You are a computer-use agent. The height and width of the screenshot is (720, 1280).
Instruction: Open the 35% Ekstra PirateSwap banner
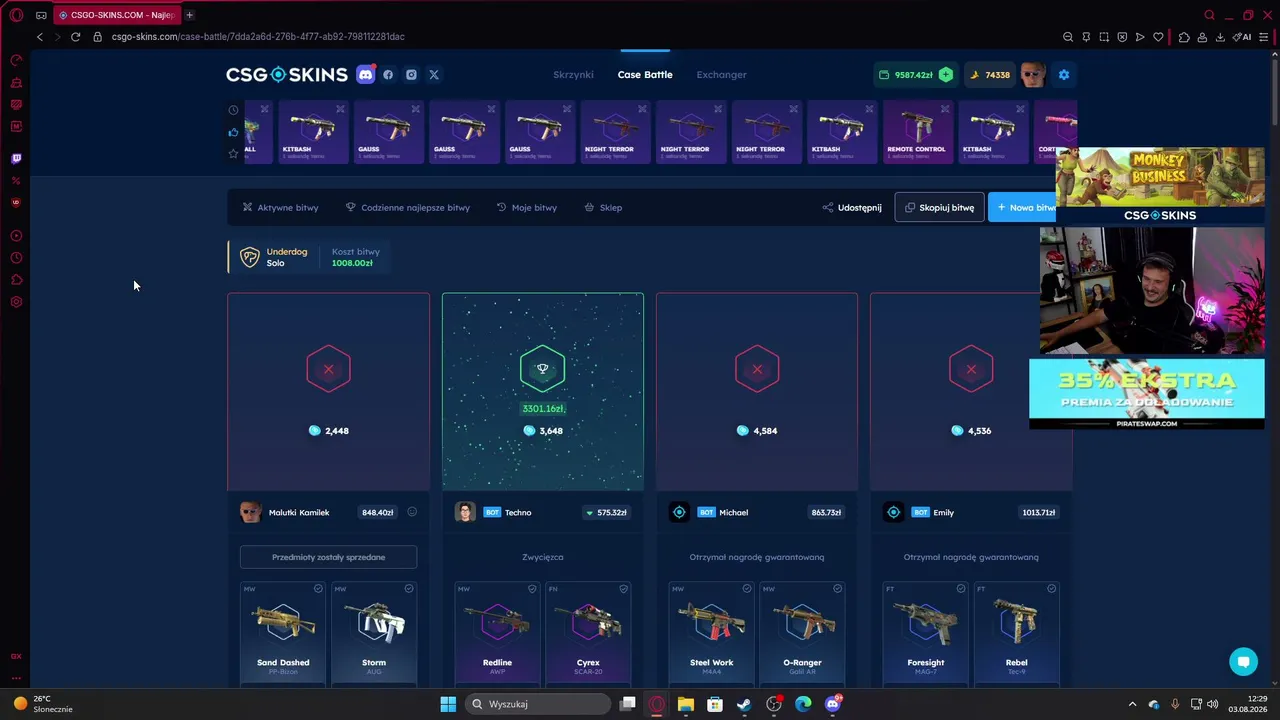[x=1147, y=394]
